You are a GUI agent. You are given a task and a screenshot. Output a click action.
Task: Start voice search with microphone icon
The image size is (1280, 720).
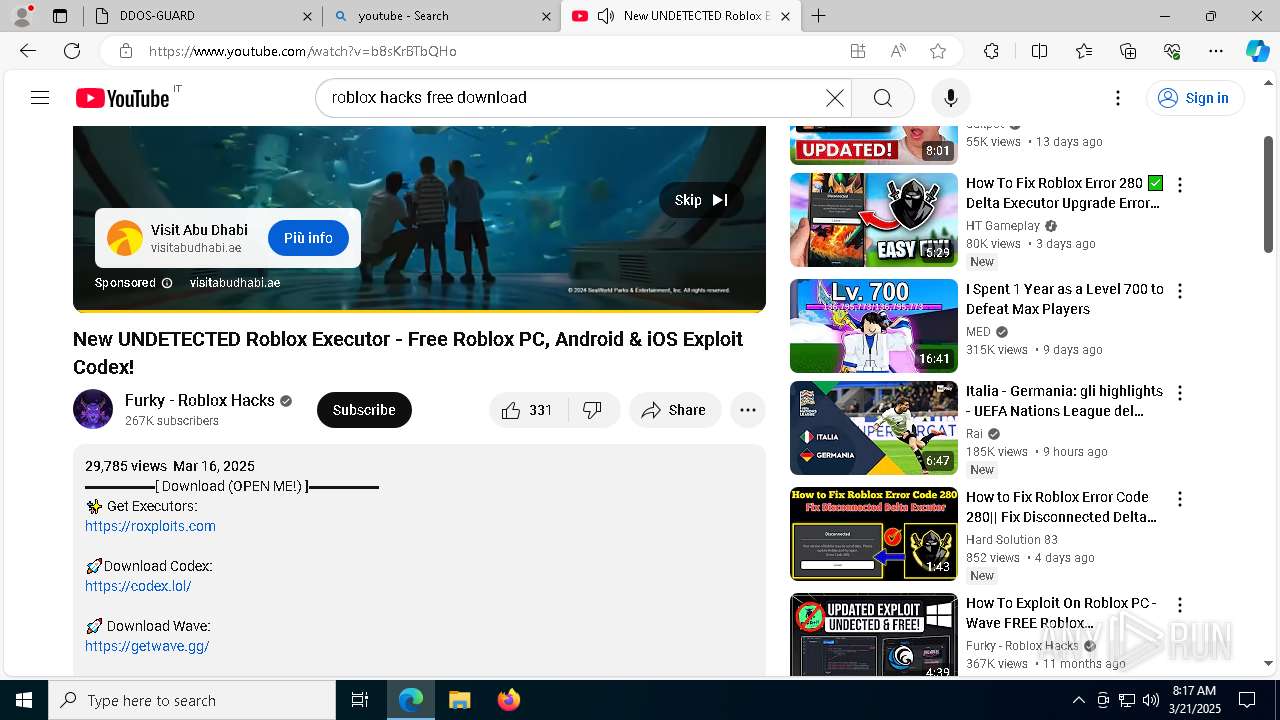951,98
